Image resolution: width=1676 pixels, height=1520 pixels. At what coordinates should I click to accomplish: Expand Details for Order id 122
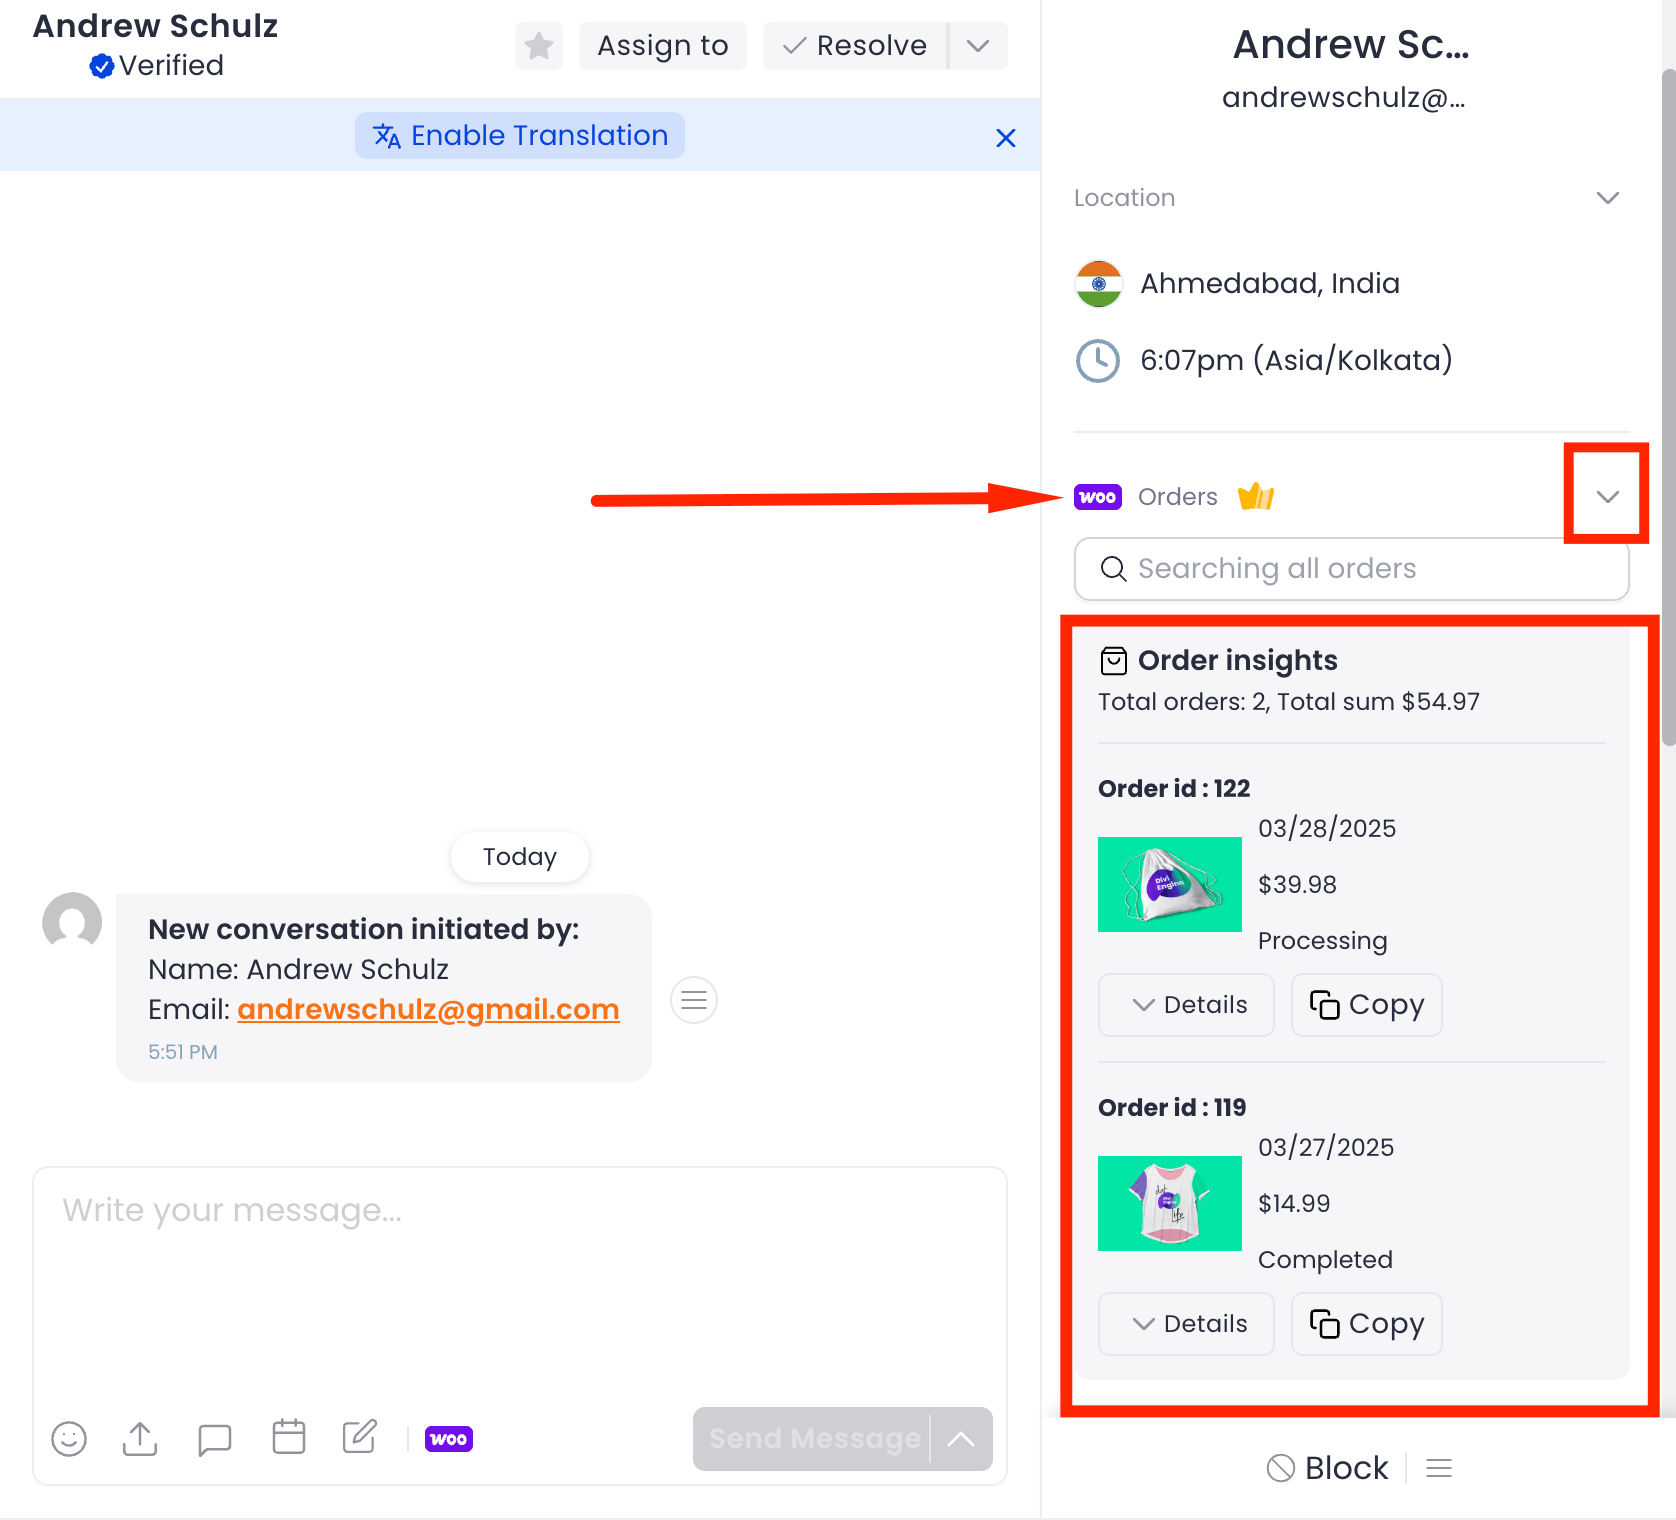[x=1186, y=1004]
